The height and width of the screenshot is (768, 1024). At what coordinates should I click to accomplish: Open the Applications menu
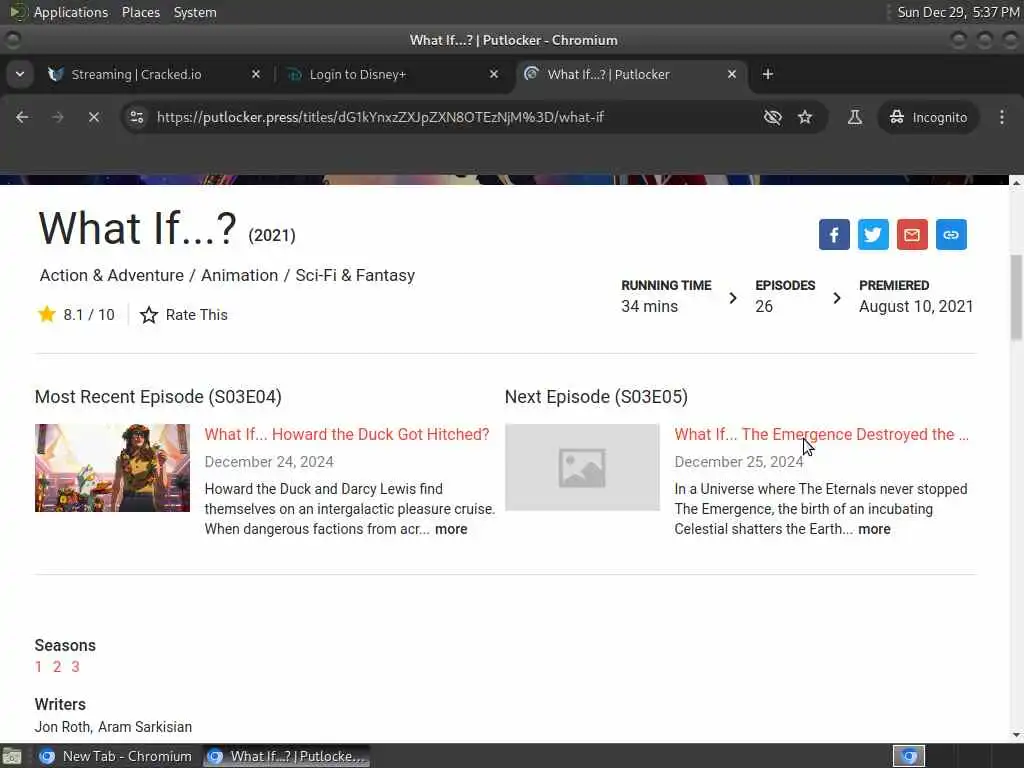coord(71,12)
